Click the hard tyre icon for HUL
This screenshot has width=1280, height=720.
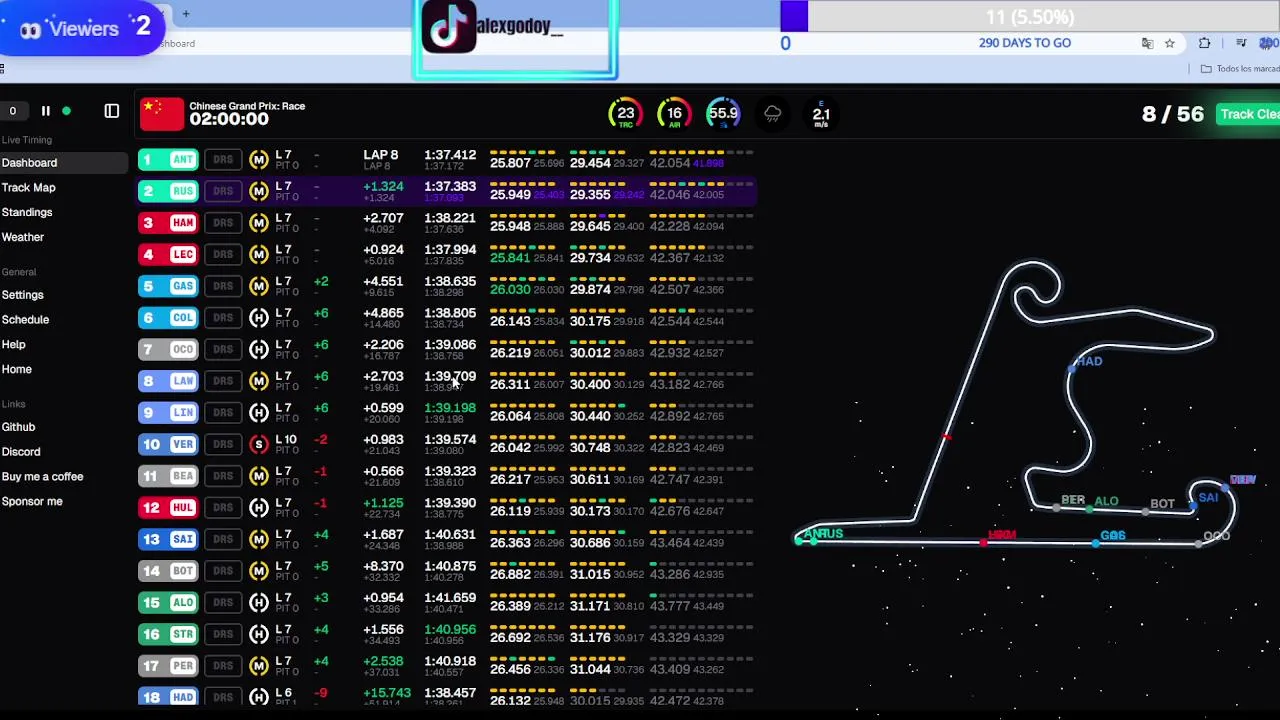tap(259, 507)
